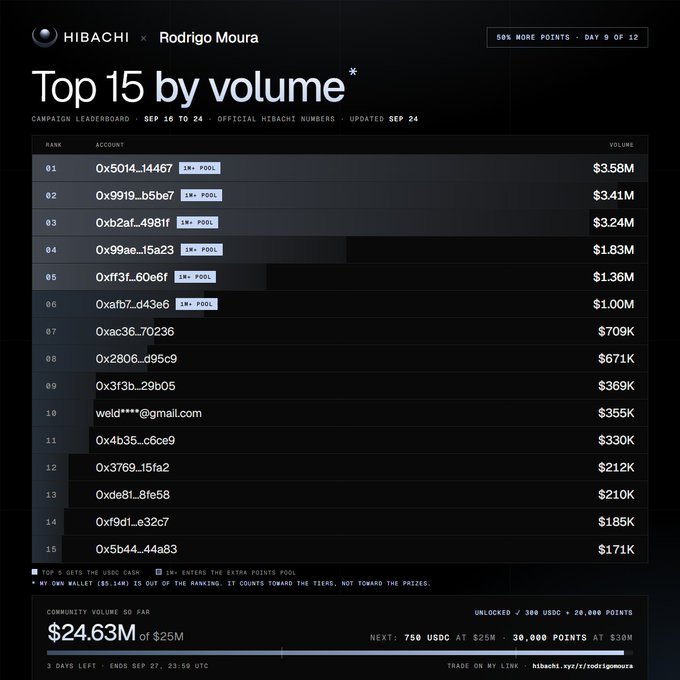The height and width of the screenshot is (680, 680).
Task: Select account 0x99ae...15a23
Action: 135,250
